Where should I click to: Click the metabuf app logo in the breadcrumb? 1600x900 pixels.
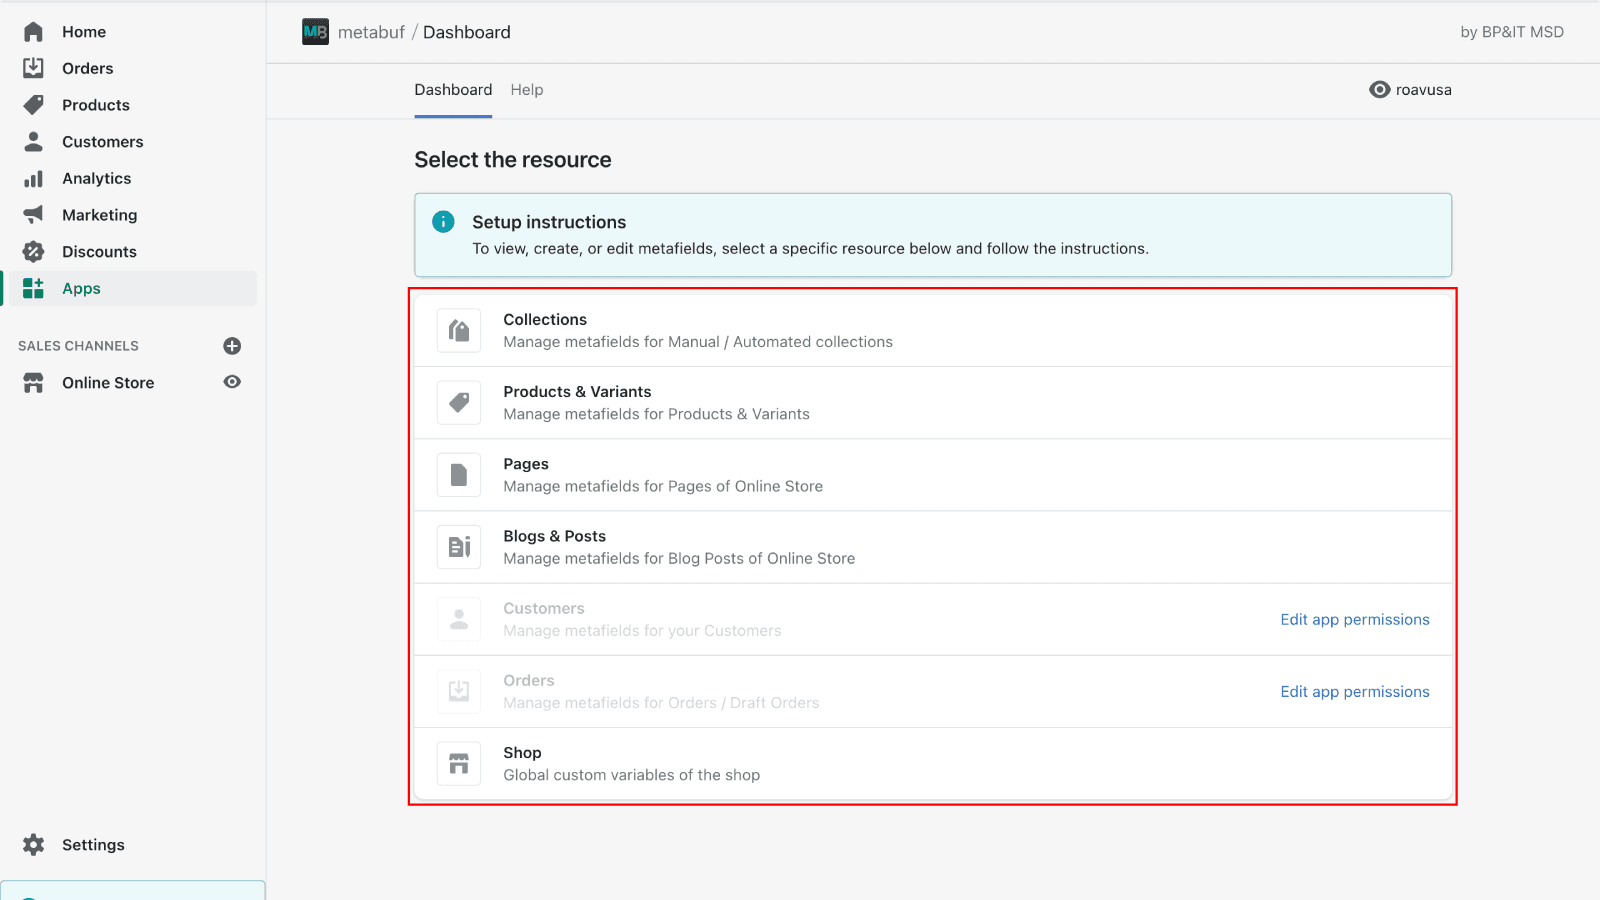(314, 31)
